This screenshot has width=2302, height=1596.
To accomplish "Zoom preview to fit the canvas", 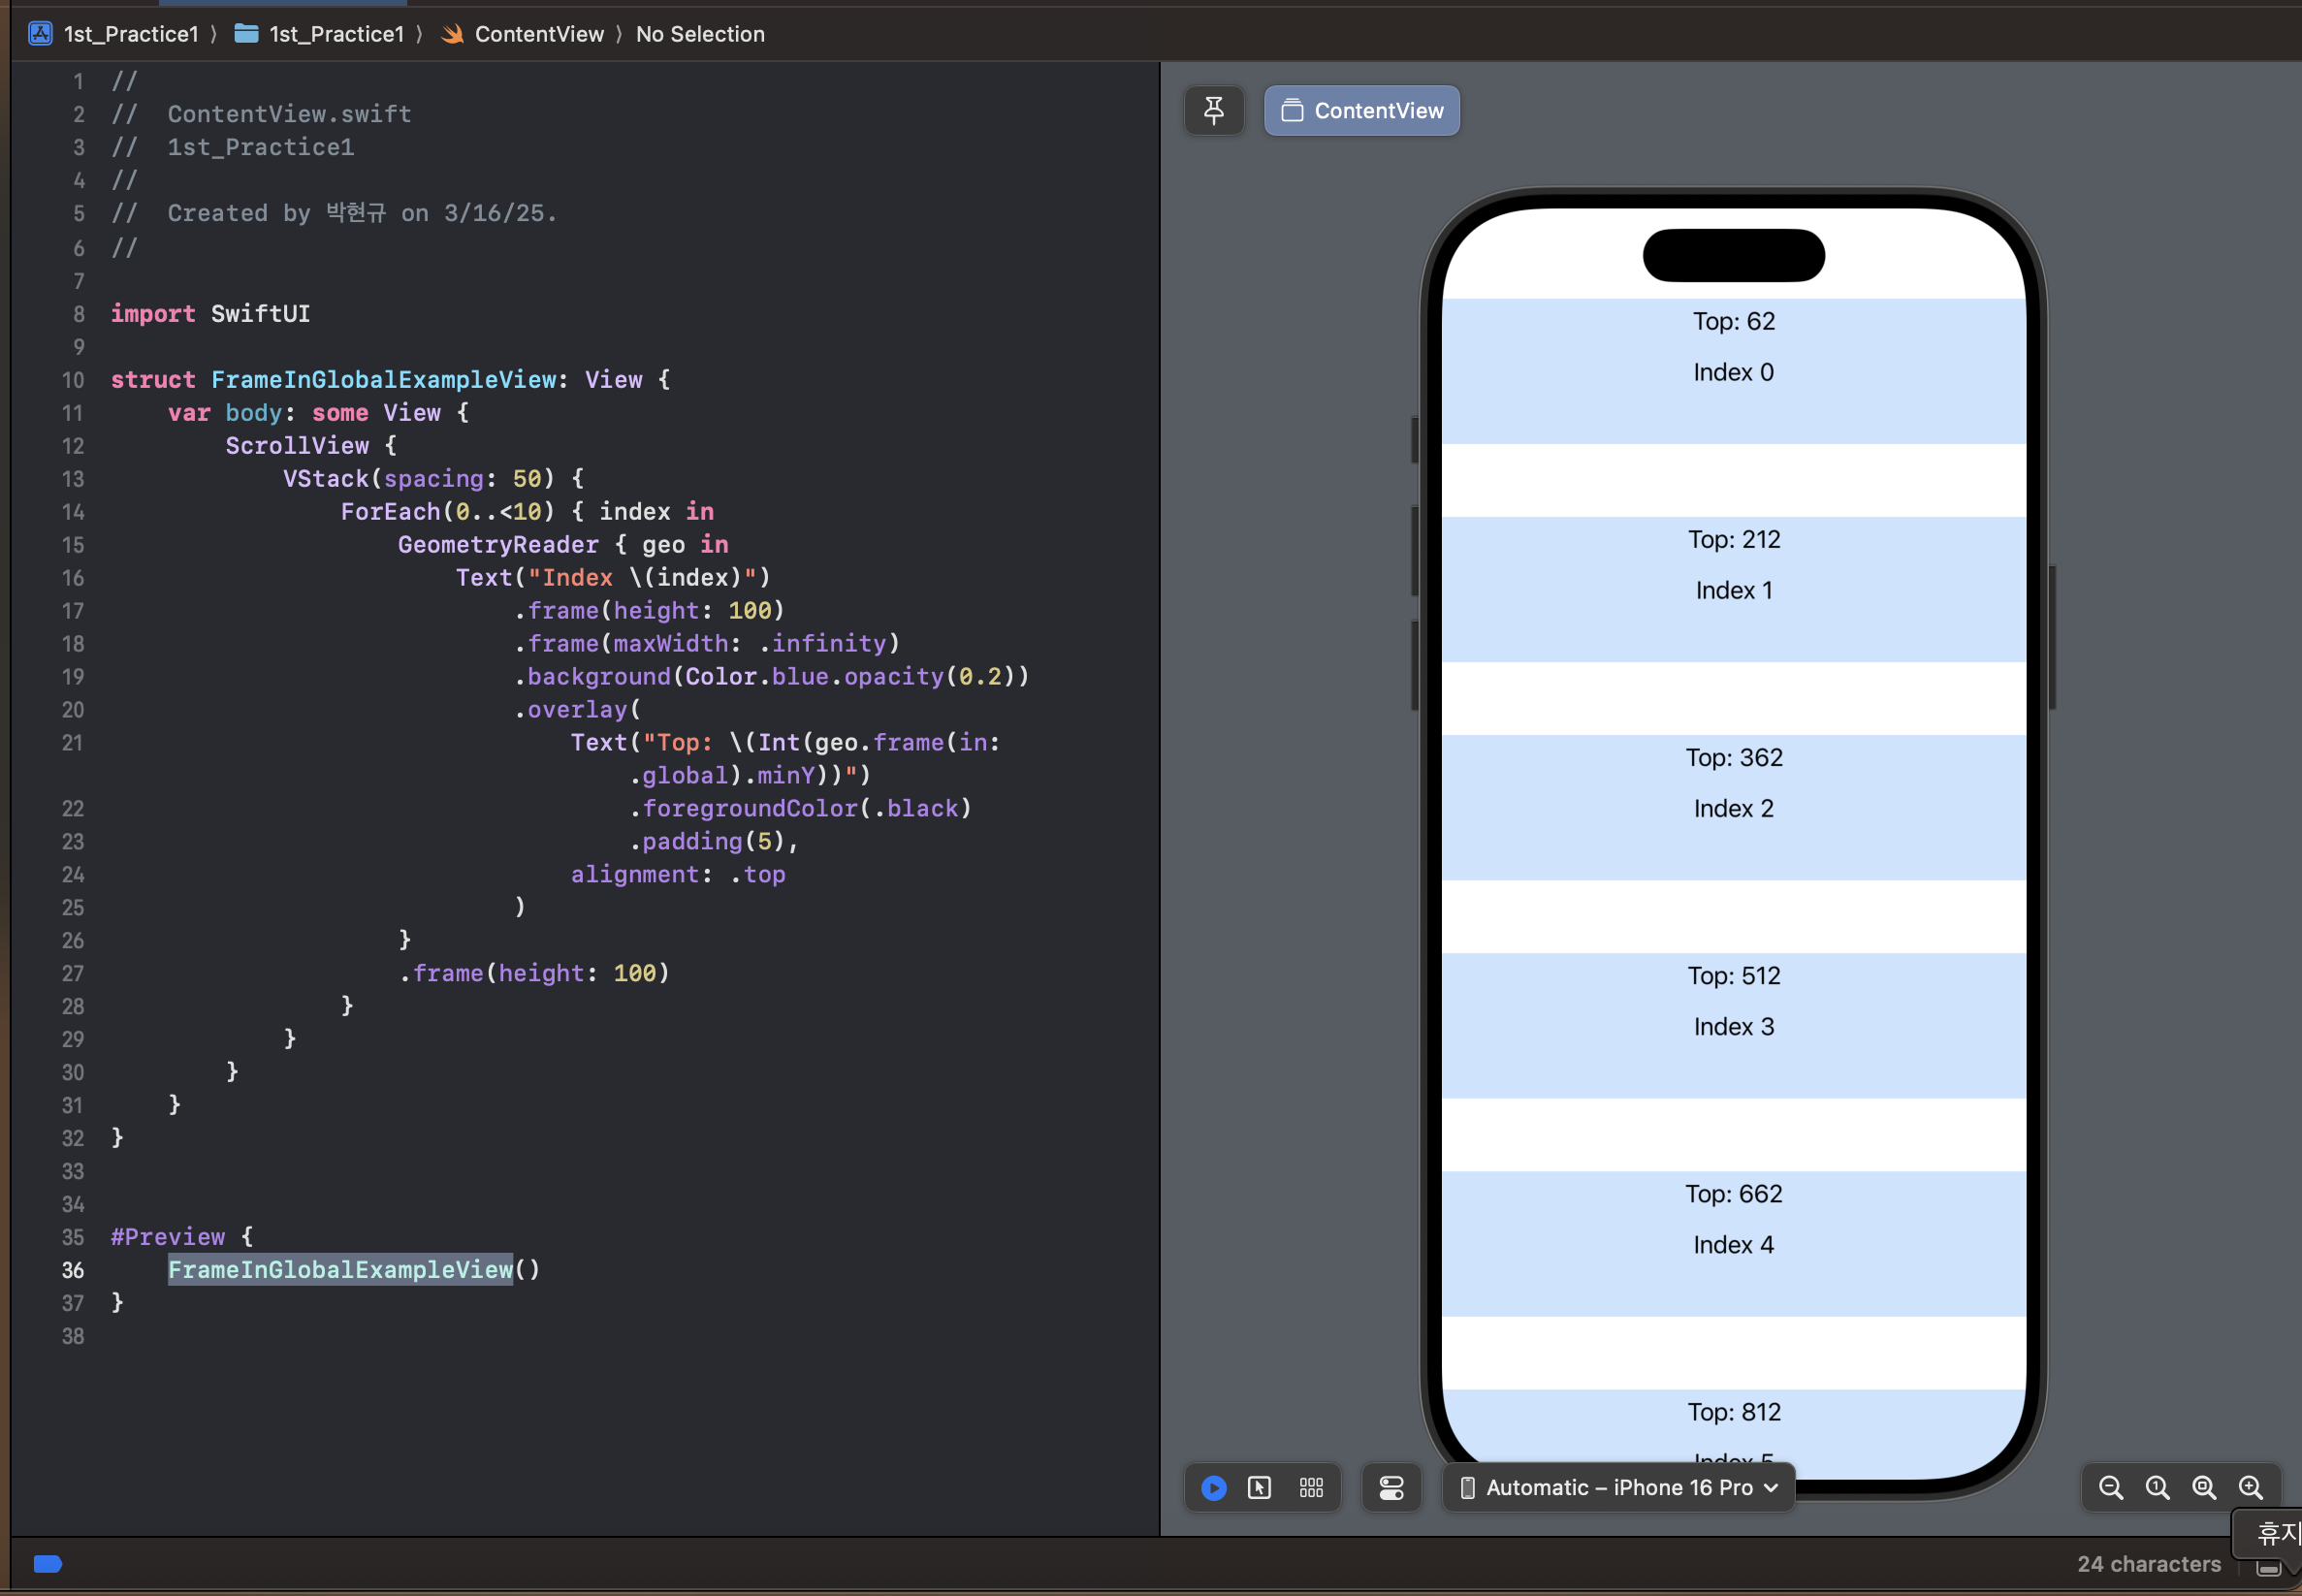I will [2205, 1487].
